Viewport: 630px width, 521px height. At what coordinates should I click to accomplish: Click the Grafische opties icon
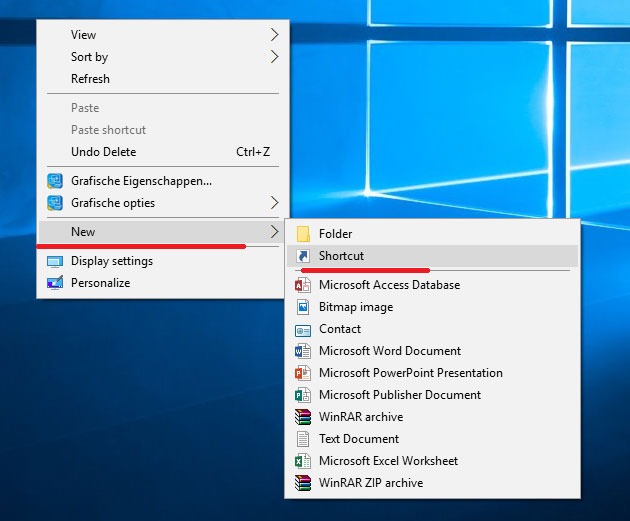click(55, 203)
